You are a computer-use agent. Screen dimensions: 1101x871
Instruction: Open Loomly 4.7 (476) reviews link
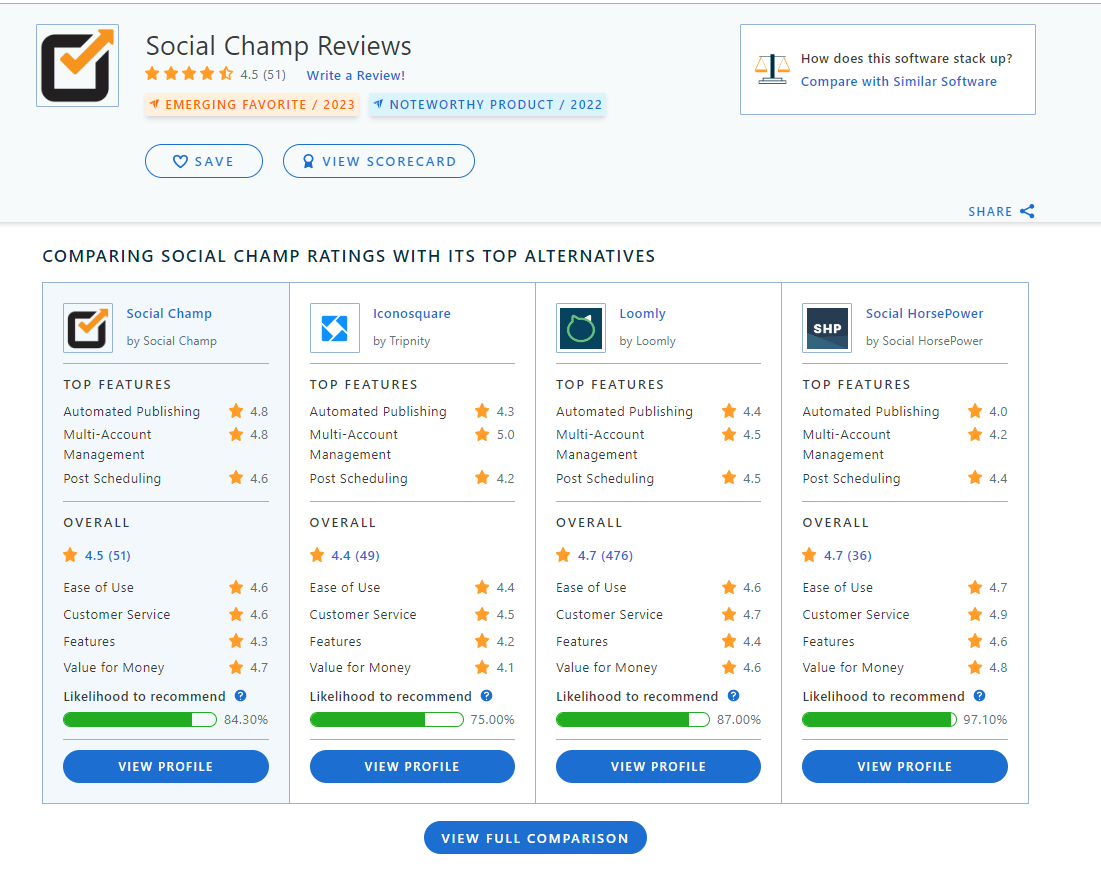point(605,556)
